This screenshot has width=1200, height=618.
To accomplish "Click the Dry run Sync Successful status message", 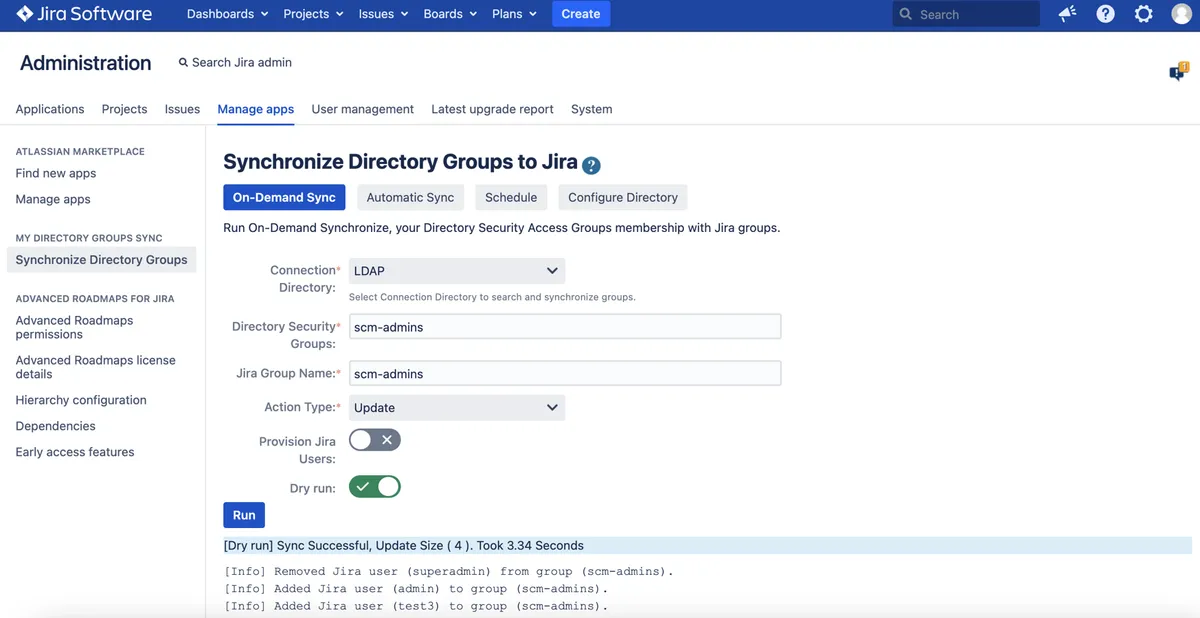I will click(707, 546).
